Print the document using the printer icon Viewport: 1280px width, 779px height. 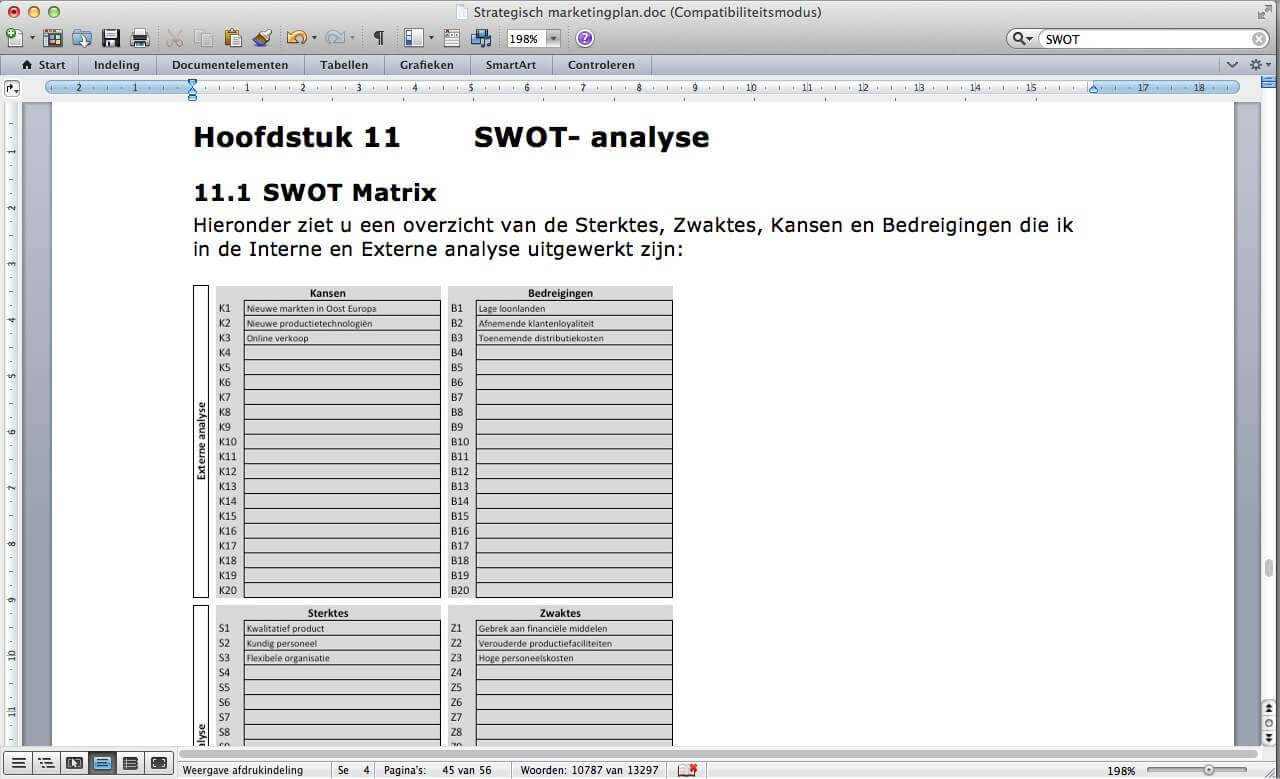(x=140, y=38)
